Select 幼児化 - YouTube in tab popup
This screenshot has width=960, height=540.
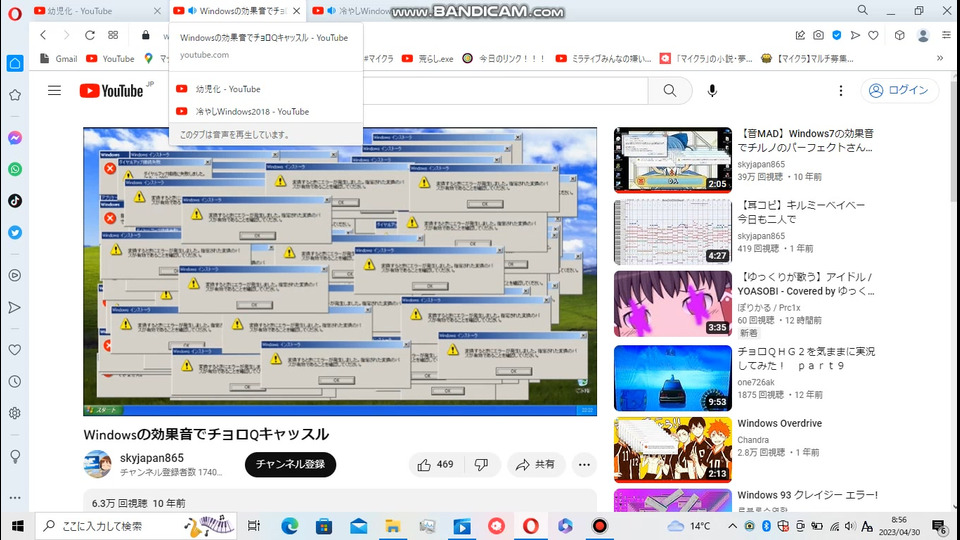pos(266,89)
